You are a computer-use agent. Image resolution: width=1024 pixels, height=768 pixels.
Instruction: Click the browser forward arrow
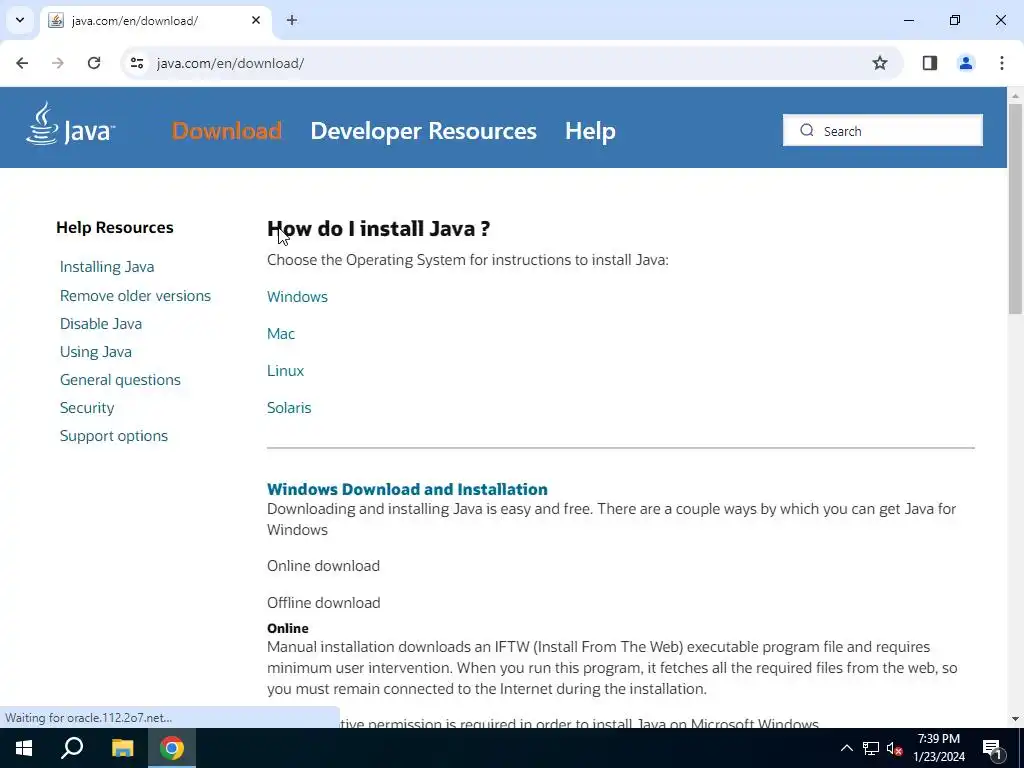click(58, 63)
